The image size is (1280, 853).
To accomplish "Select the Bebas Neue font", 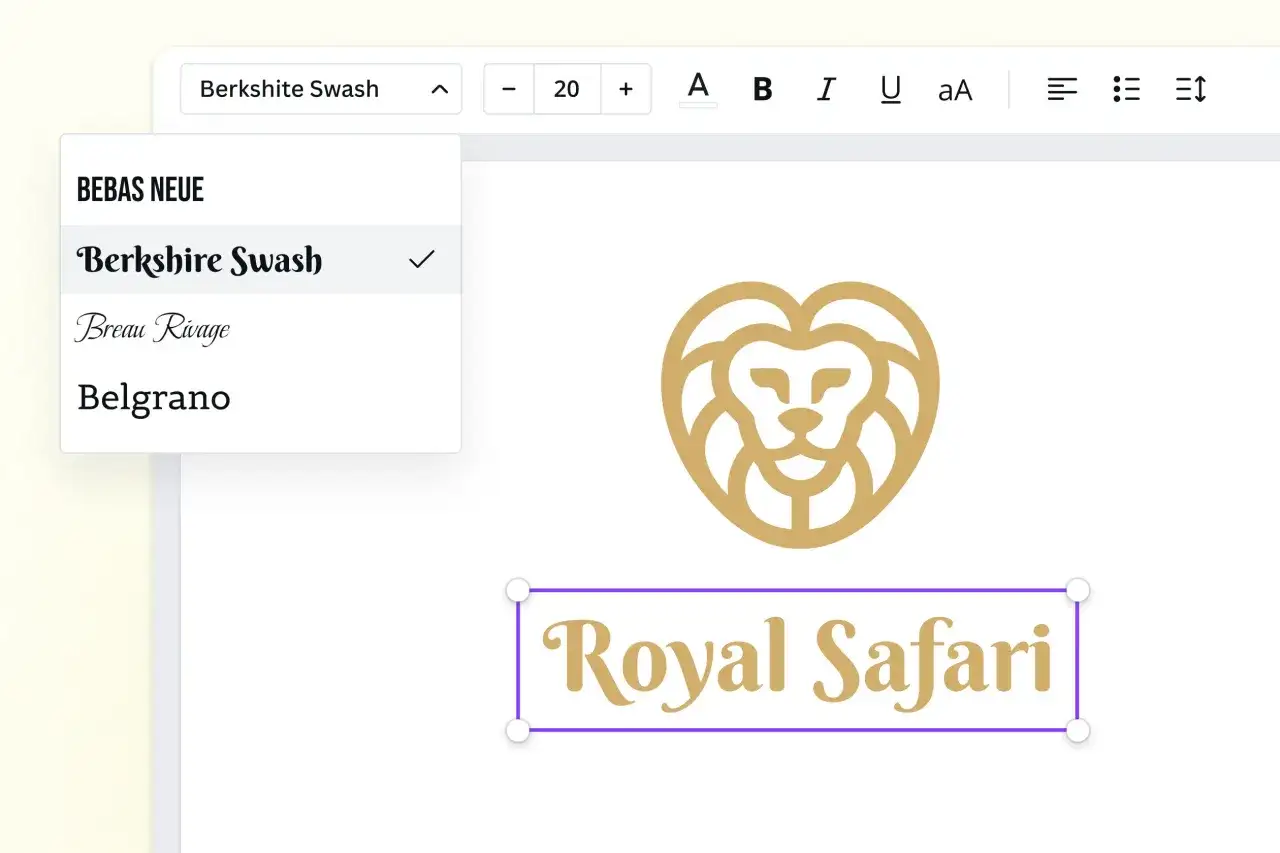I will click(x=140, y=188).
